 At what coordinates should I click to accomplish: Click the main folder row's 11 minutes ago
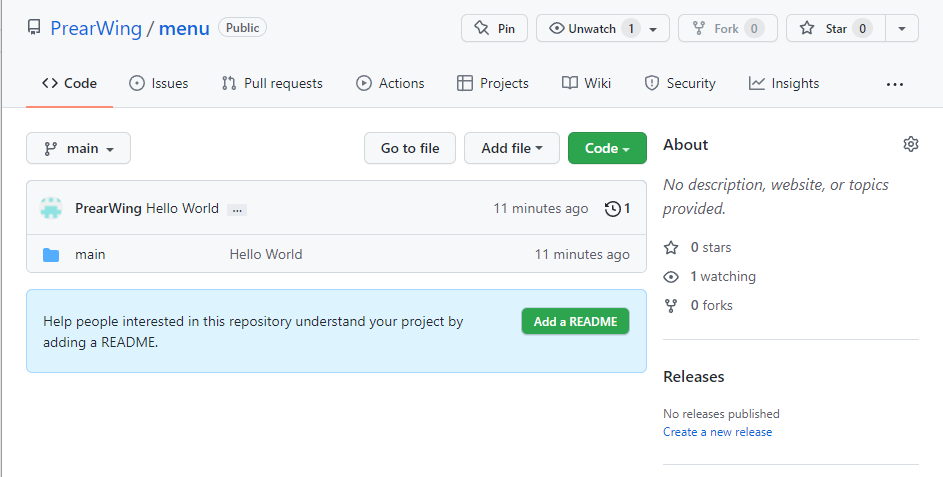tap(582, 254)
